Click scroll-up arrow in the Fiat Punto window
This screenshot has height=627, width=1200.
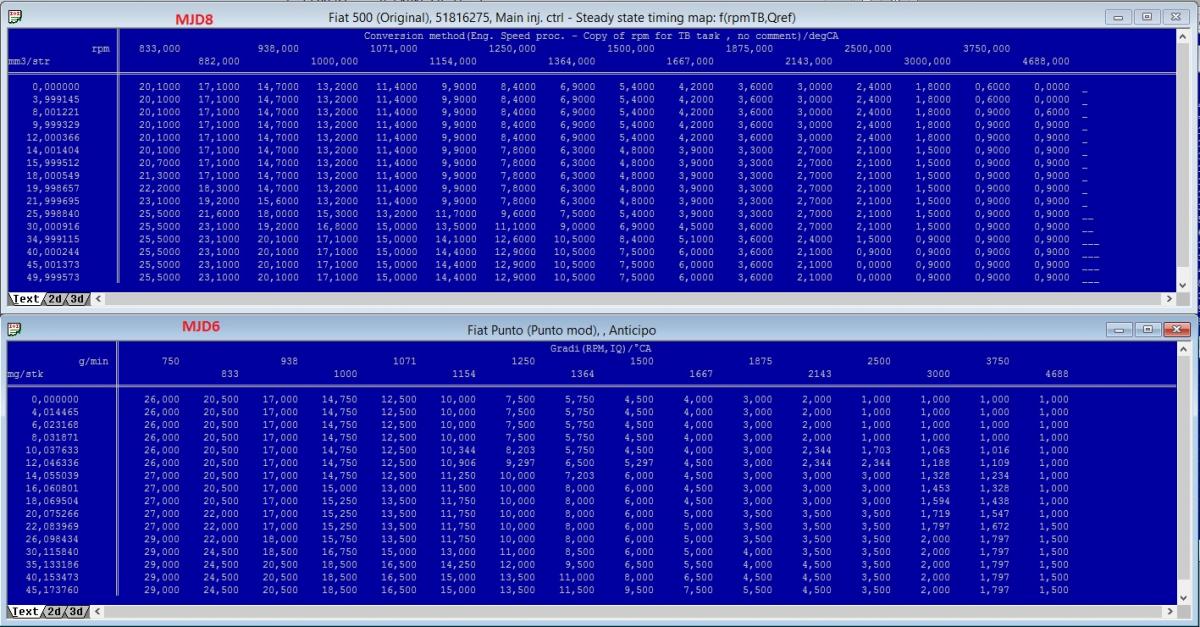[1183, 349]
